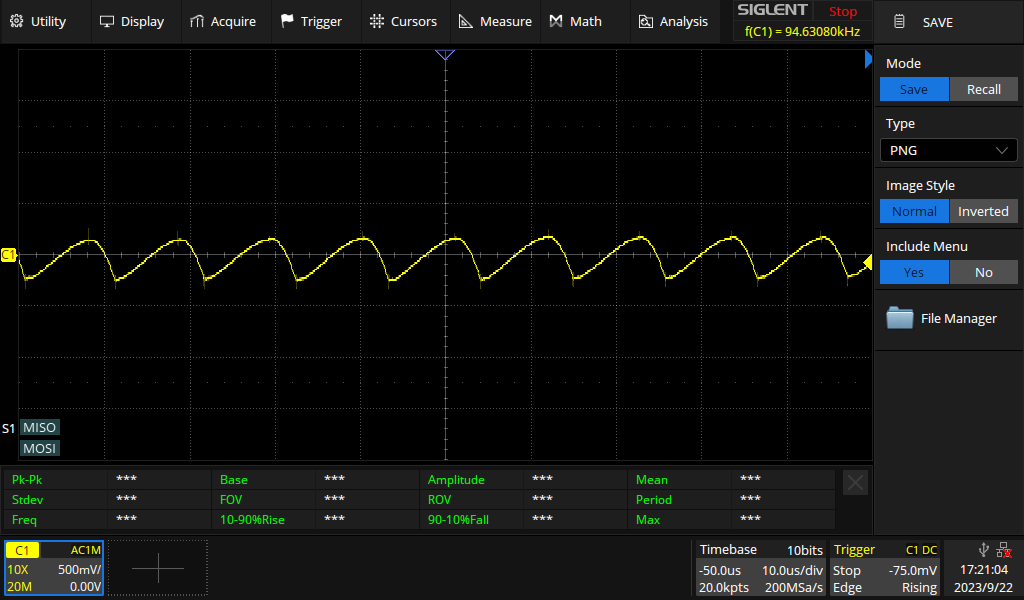The height and width of the screenshot is (600, 1024).
Task: Select the C1 channel box
Action: pos(54,568)
